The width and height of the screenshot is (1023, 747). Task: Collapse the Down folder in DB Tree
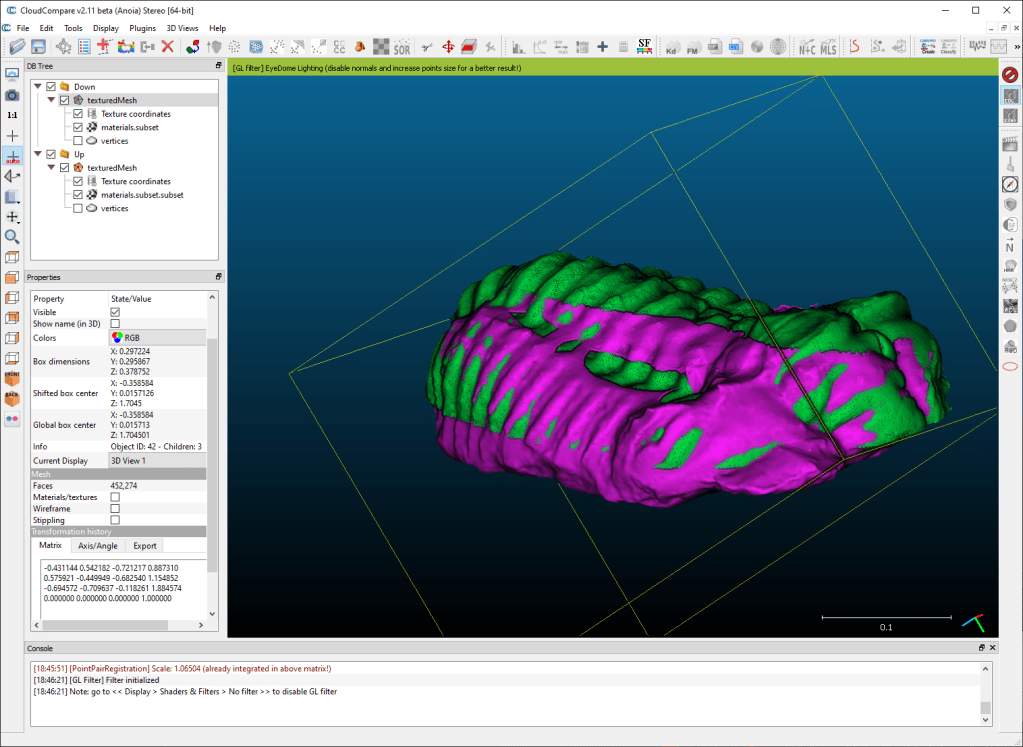point(38,87)
